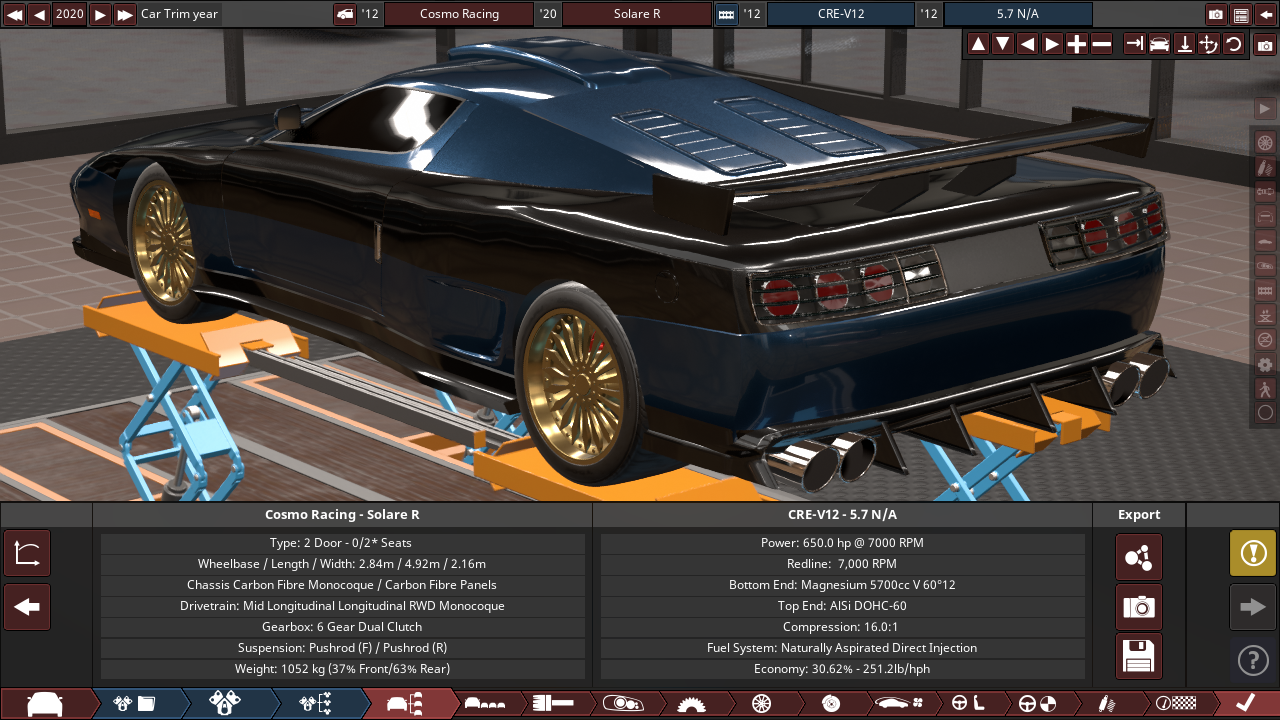Open the Cosmo Racing model name field
This screenshot has height=720, width=1280.
459,14
